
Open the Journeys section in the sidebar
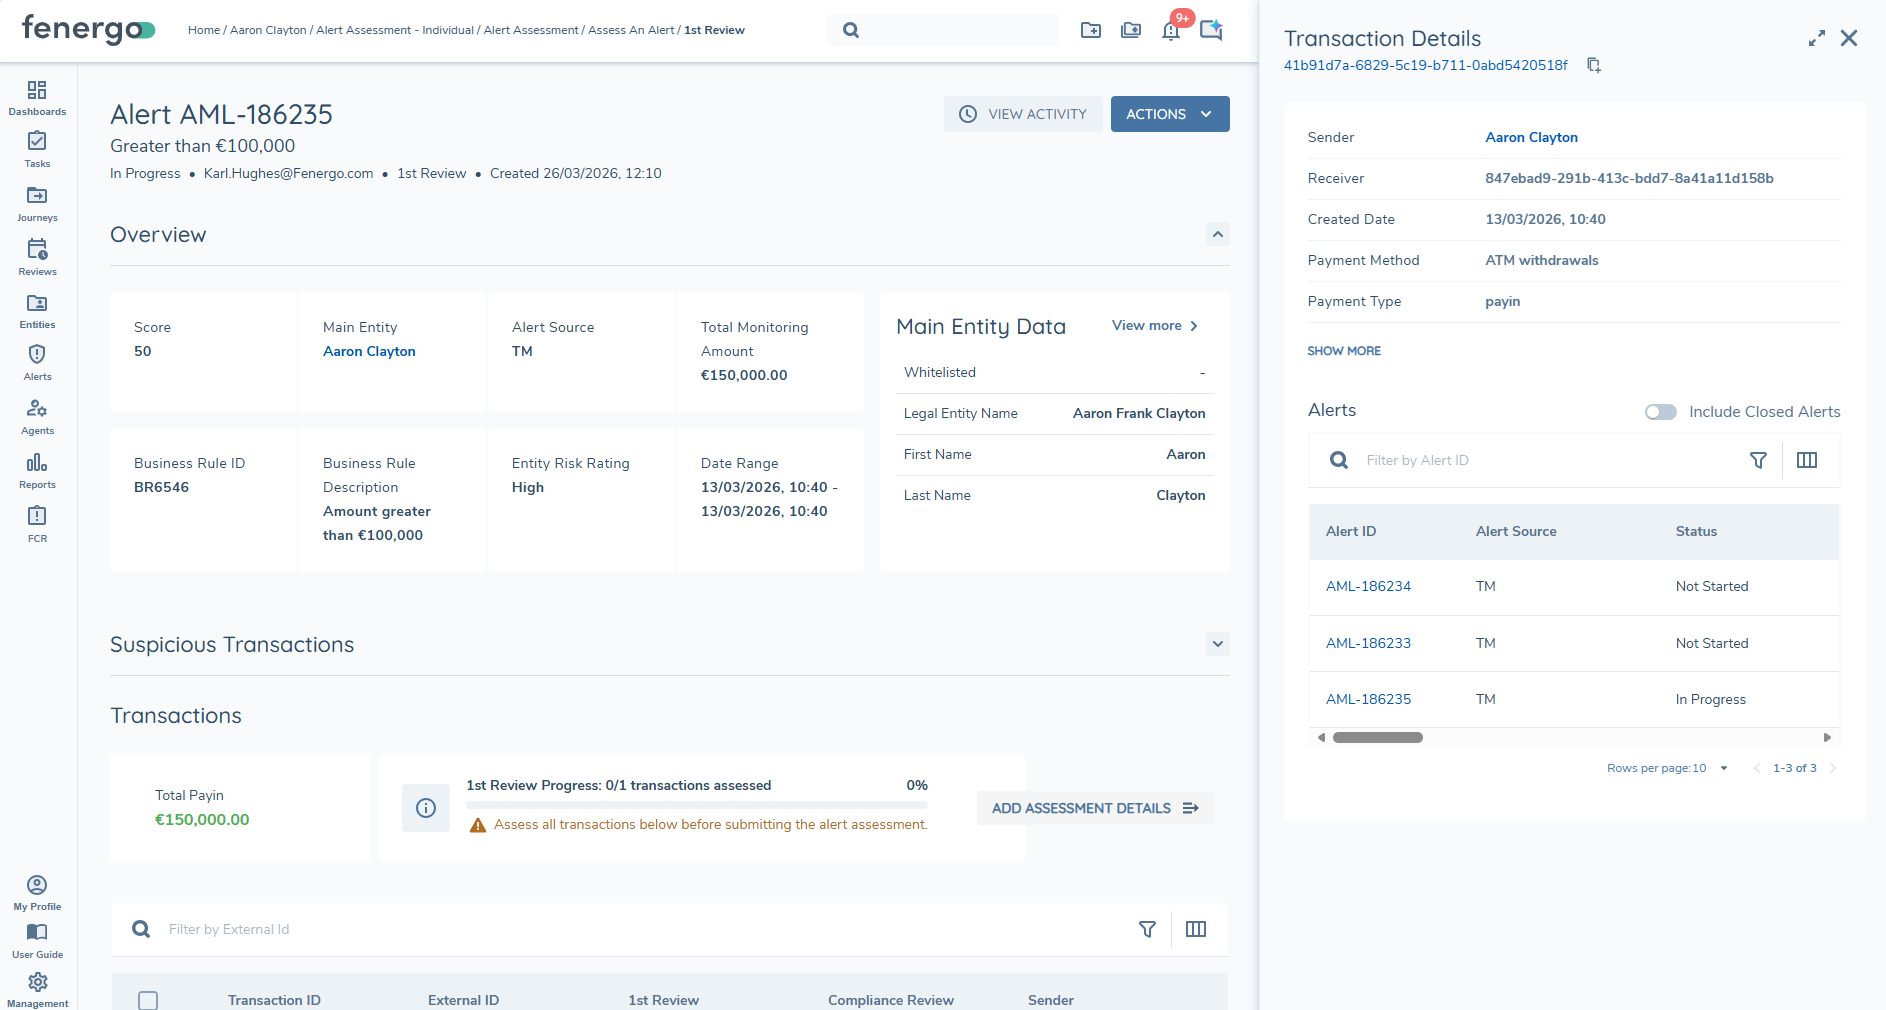coord(37,203)
